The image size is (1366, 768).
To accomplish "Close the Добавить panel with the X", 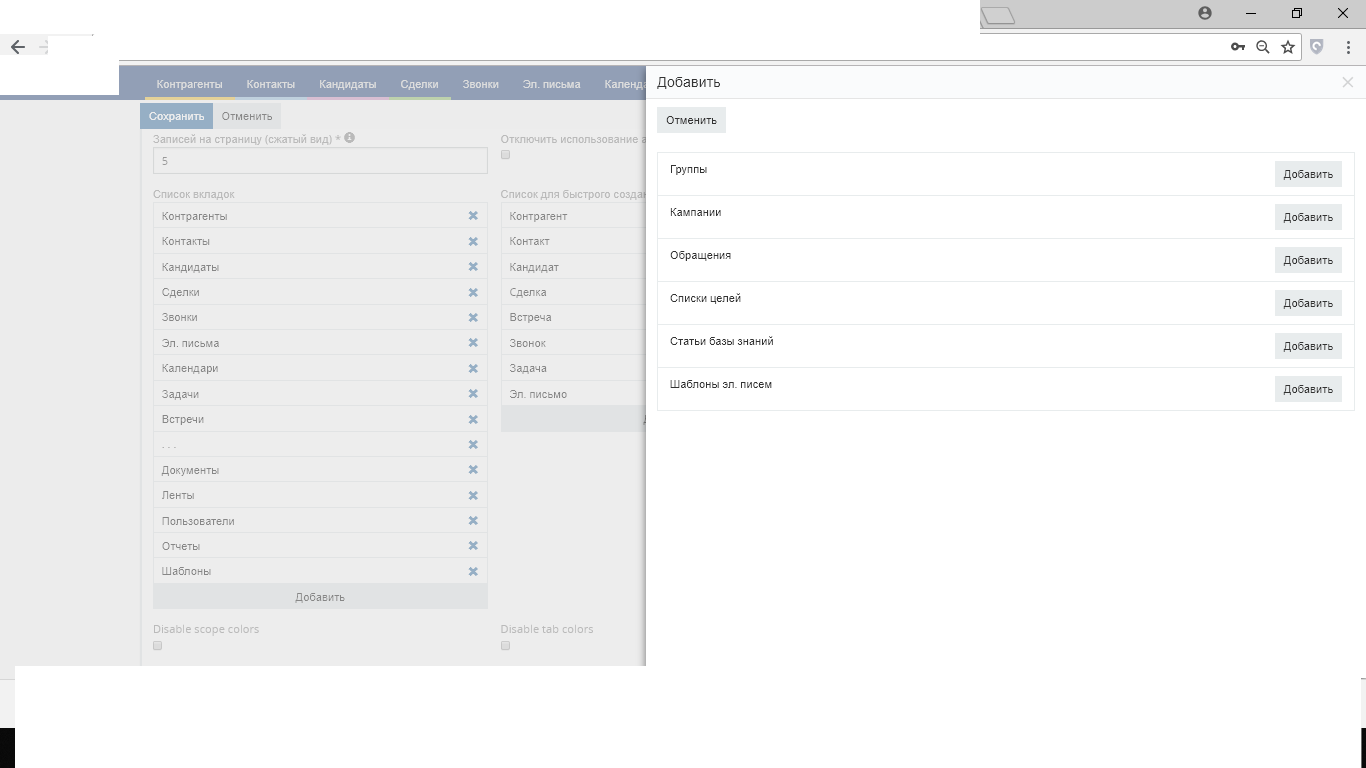I will (x=1347, y=83).
